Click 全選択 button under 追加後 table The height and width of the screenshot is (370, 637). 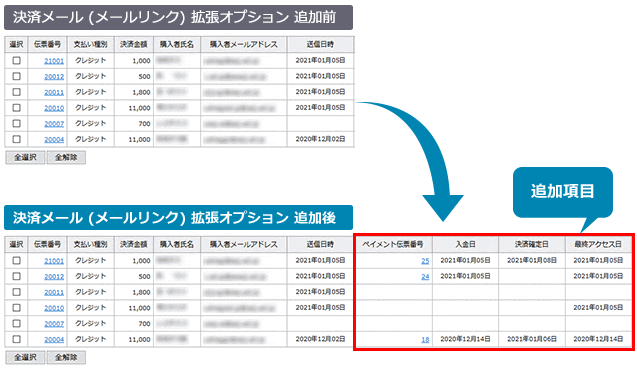tap(25, 357)
